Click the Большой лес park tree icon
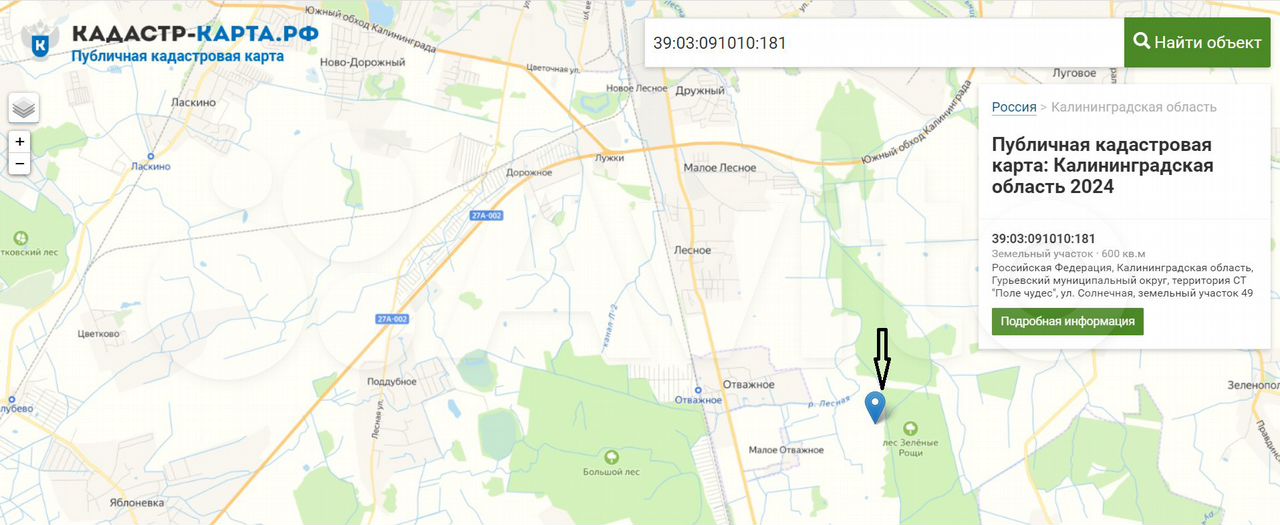This screenshot has height=525, width=1280. [x=612, y=457]
